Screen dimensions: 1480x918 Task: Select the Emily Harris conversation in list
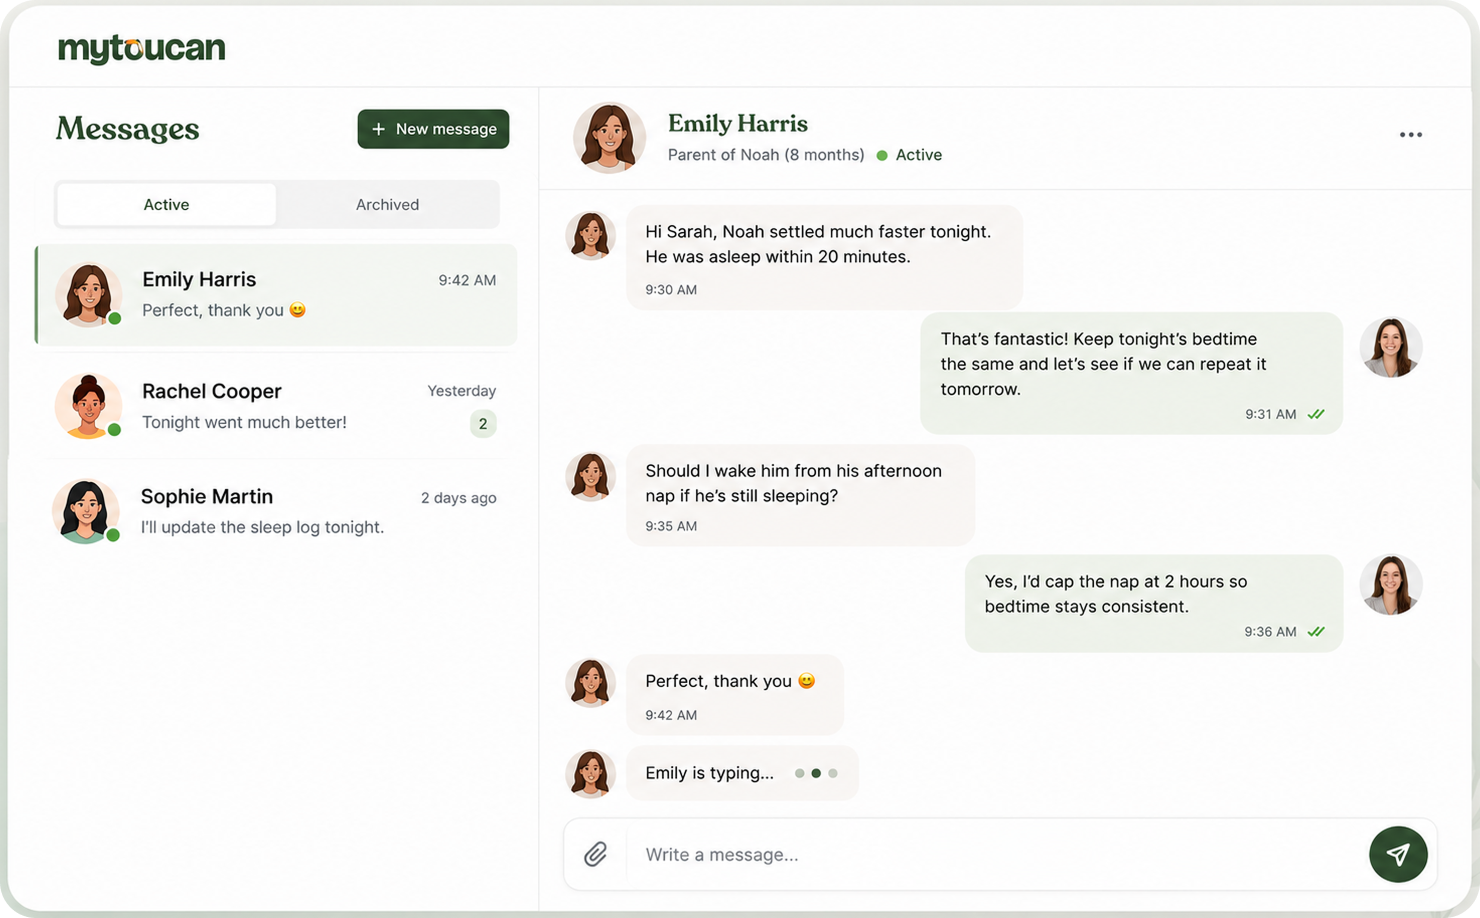click(276, 295)
